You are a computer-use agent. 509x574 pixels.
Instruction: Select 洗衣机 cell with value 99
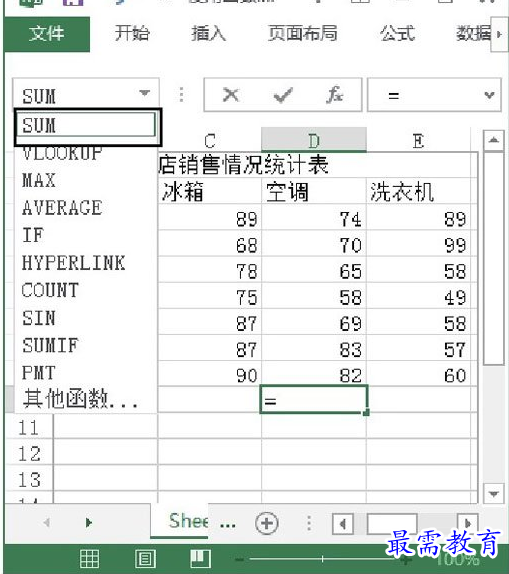(419, 244)
